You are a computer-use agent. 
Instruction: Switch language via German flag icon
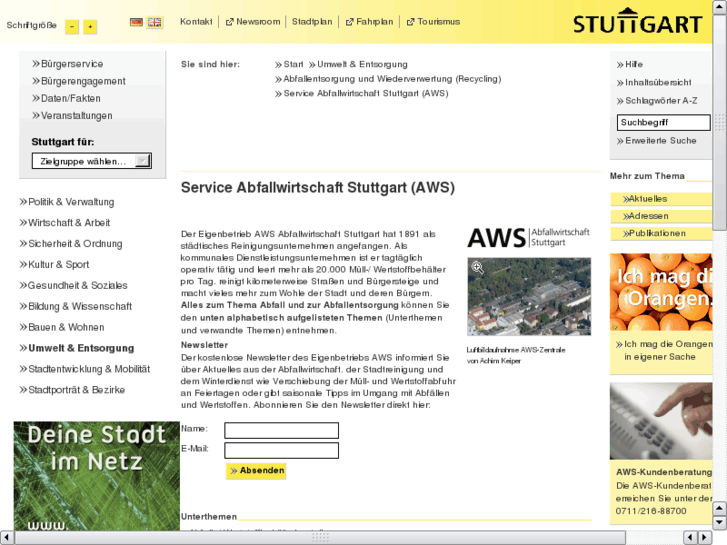[x=136, y=22]
